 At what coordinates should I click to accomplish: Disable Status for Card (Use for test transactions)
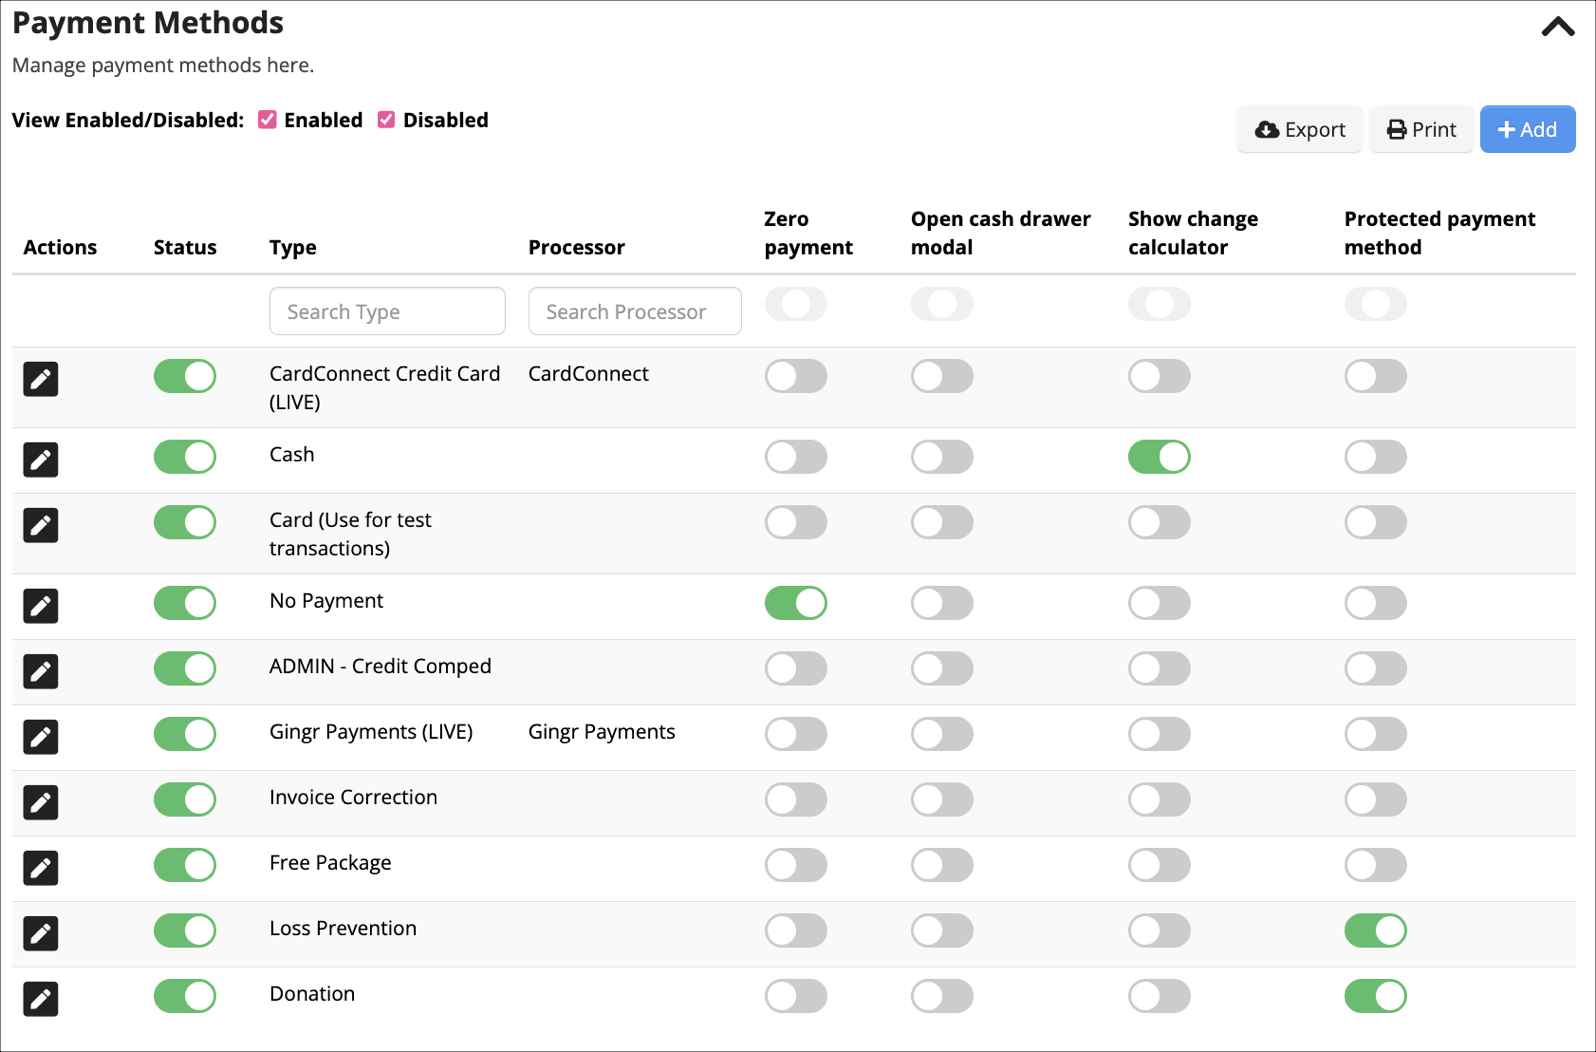click(x=185, y=522)
